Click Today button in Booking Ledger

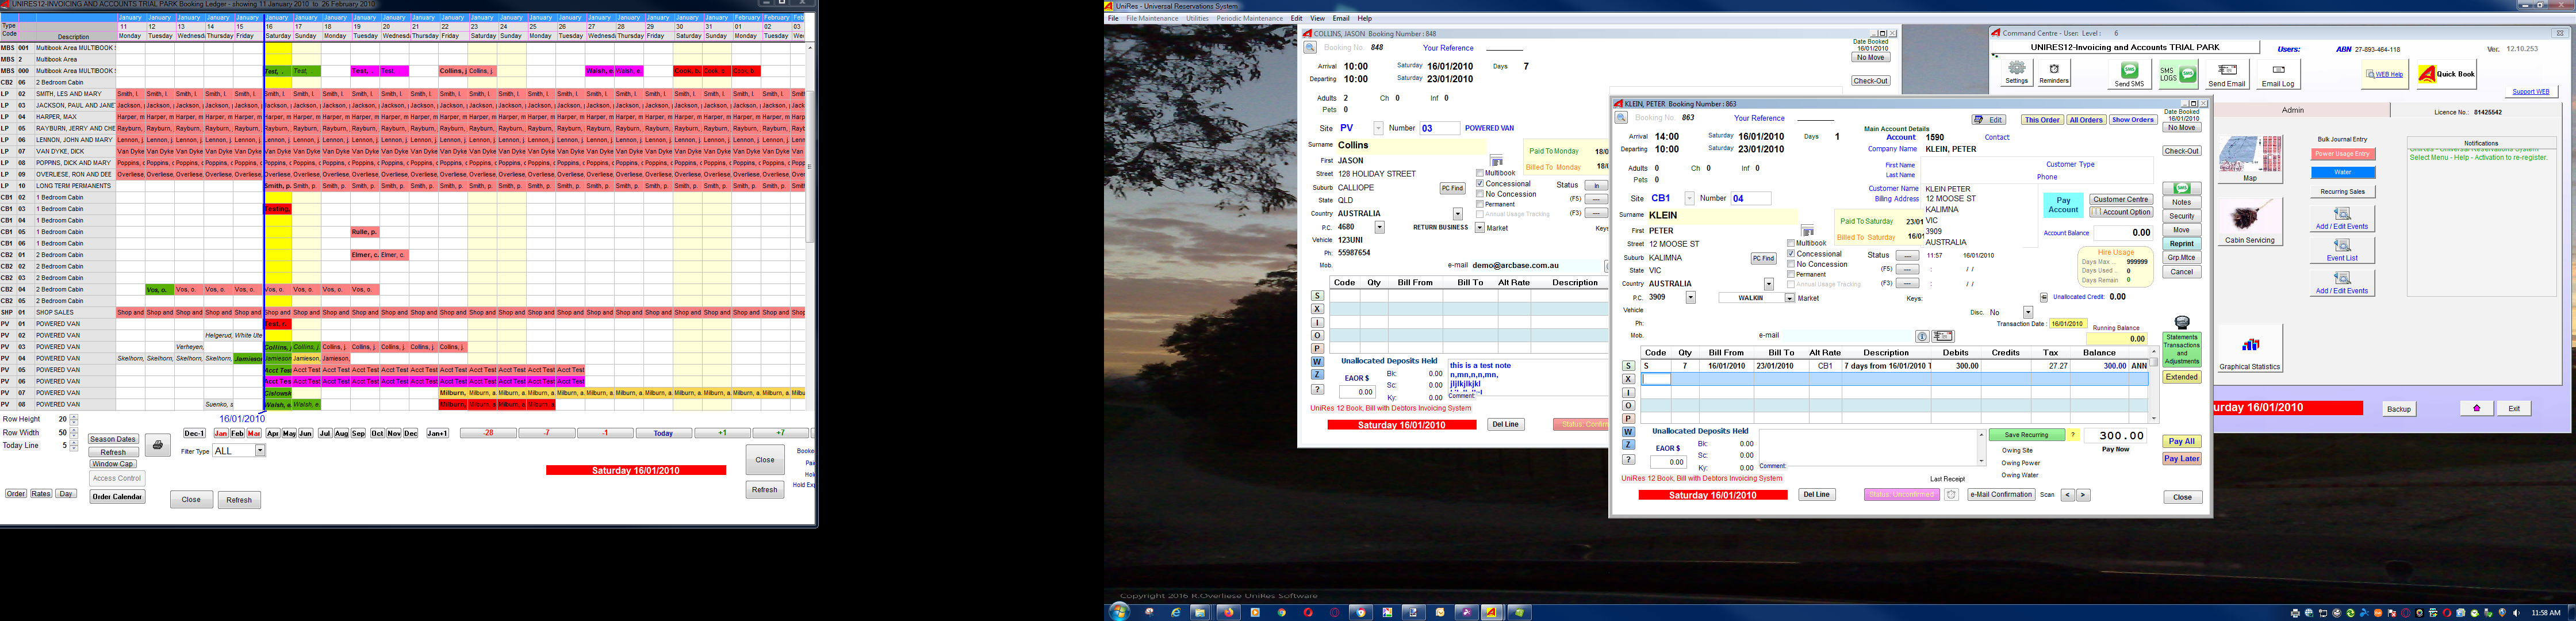pyautogui.click(x=663, y=433)
